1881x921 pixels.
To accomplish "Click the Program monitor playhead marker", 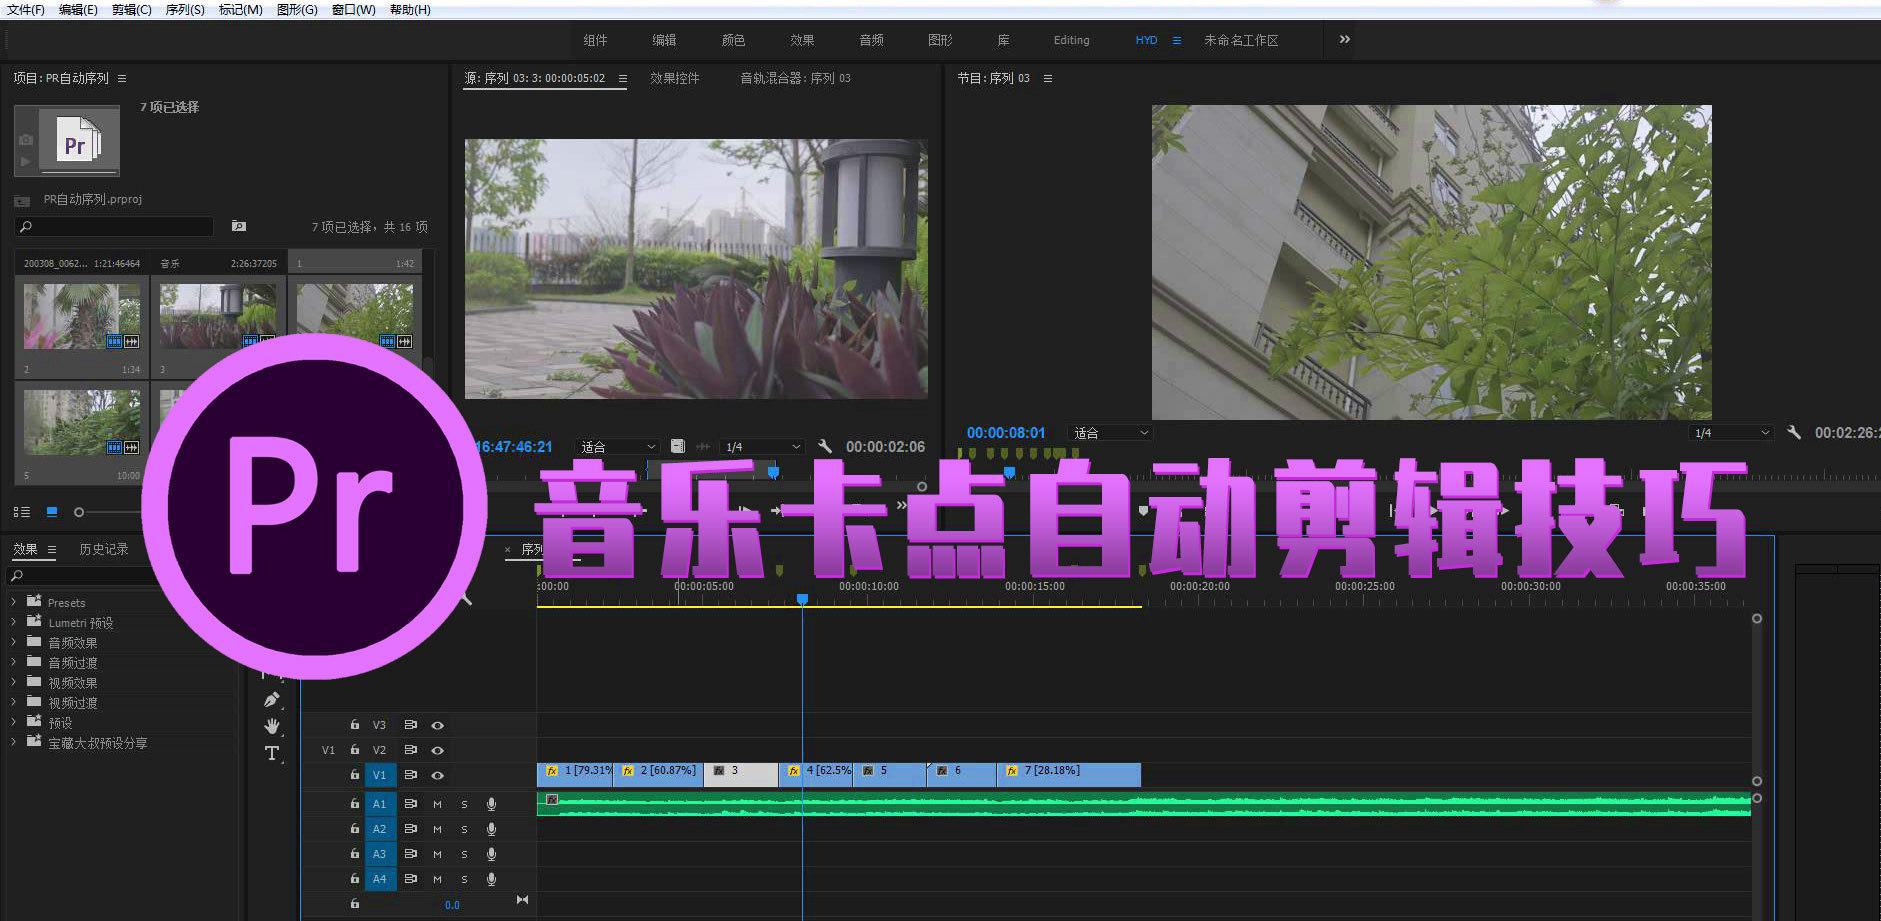I will click(1009, 472).
